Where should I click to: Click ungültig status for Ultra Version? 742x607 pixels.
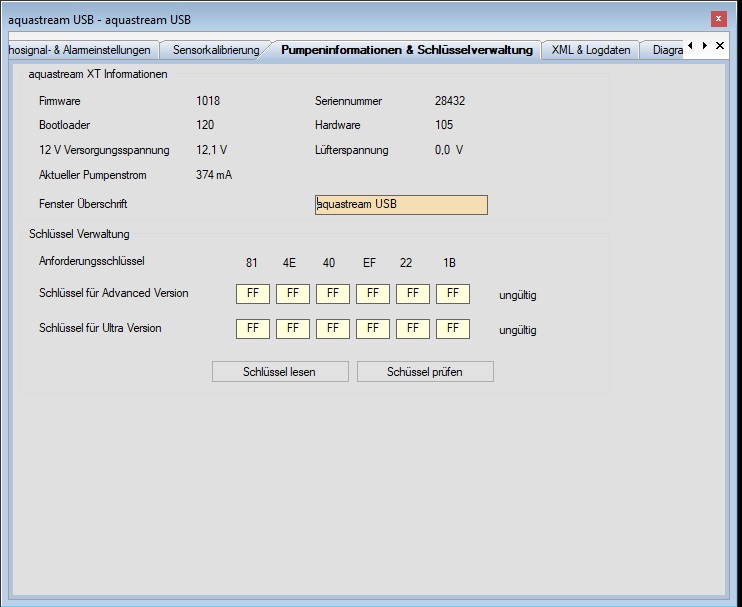point(518,330)
